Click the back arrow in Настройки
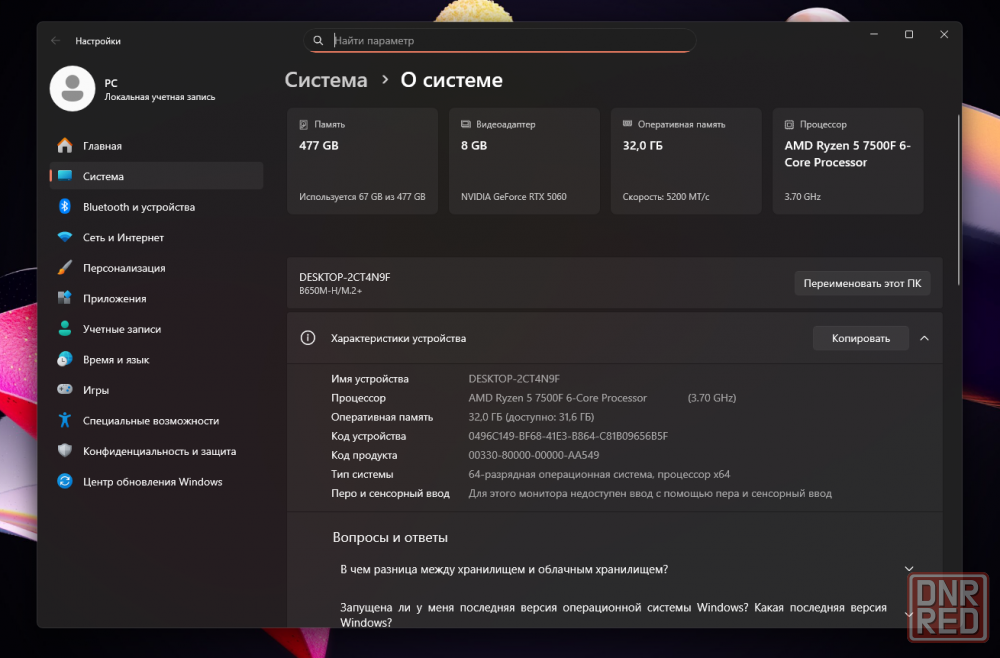 [x=55, y=41]
